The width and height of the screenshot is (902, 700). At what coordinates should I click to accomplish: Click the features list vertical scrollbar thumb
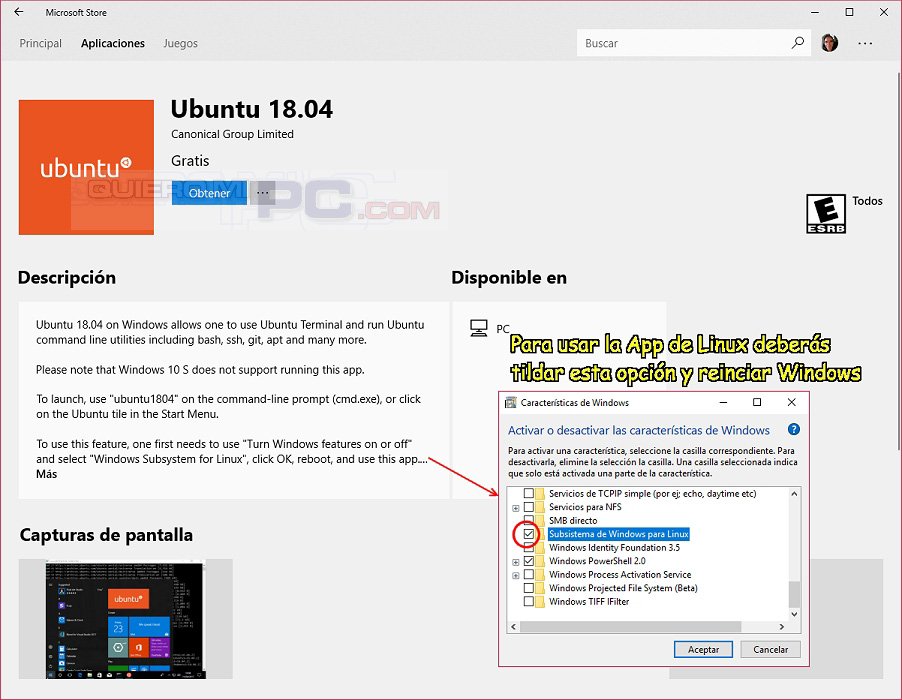(x=794, y=594)
